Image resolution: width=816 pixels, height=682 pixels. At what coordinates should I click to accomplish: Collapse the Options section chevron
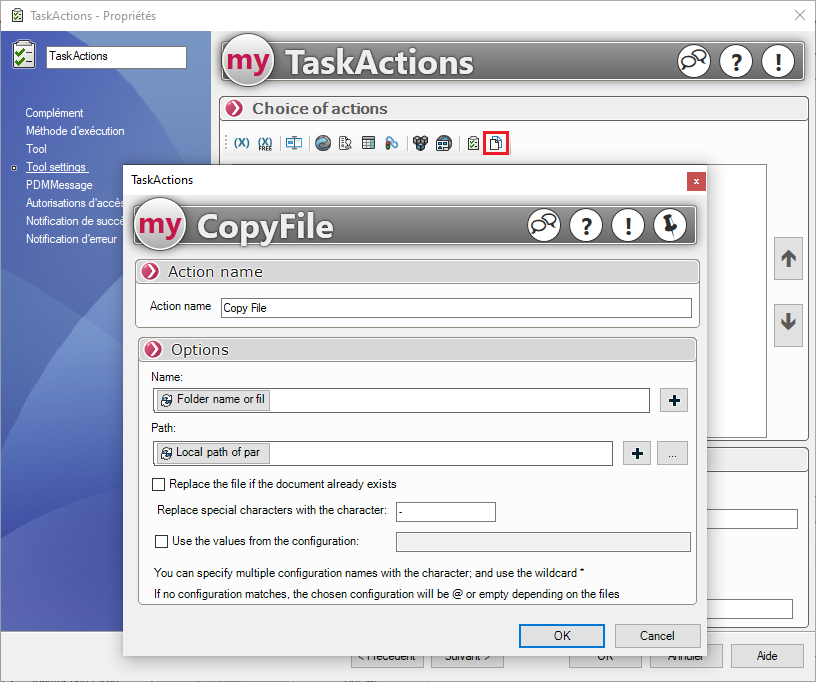pyautogui.click(x=151, y=350)
